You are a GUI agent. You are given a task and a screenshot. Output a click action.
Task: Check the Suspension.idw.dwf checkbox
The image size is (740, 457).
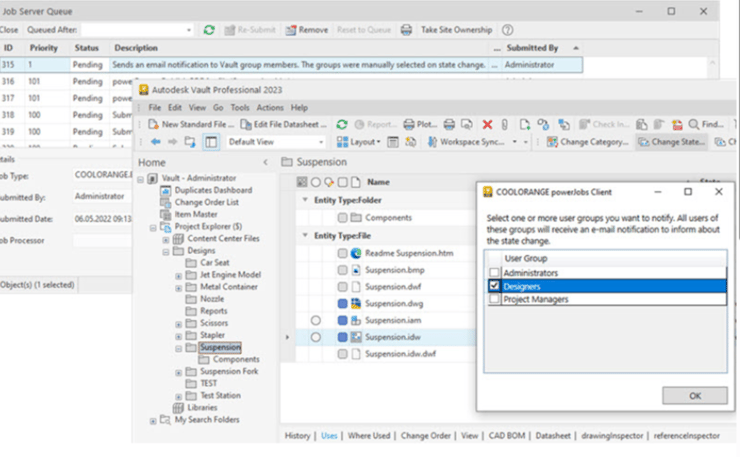(x=343, y=354)
